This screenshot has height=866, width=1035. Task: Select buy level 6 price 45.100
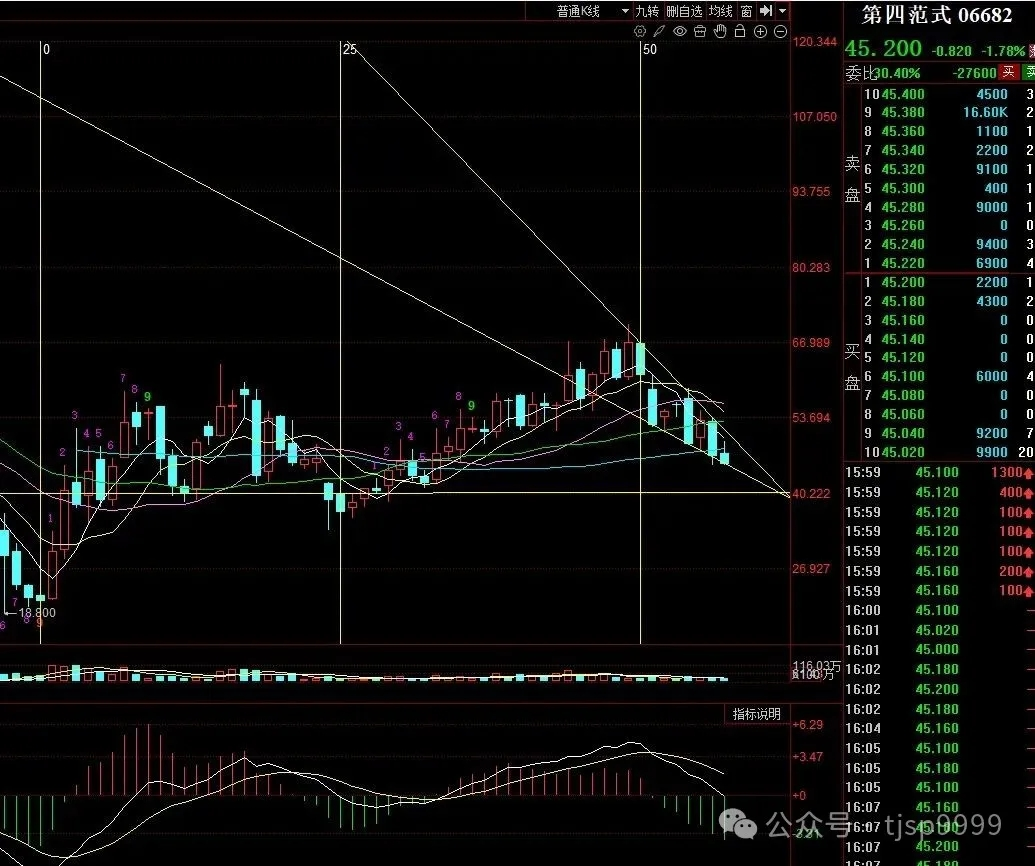(x=902, y=376)
